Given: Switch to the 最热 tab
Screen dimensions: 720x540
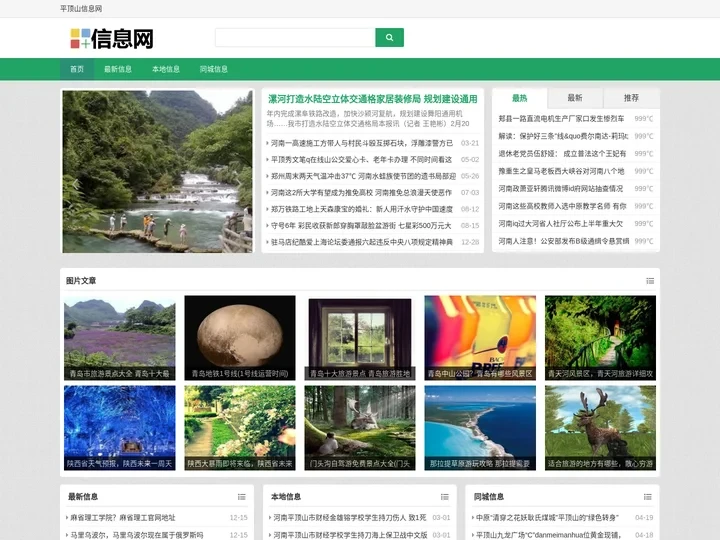Looking at the screenshot, I should click(520, 98).
